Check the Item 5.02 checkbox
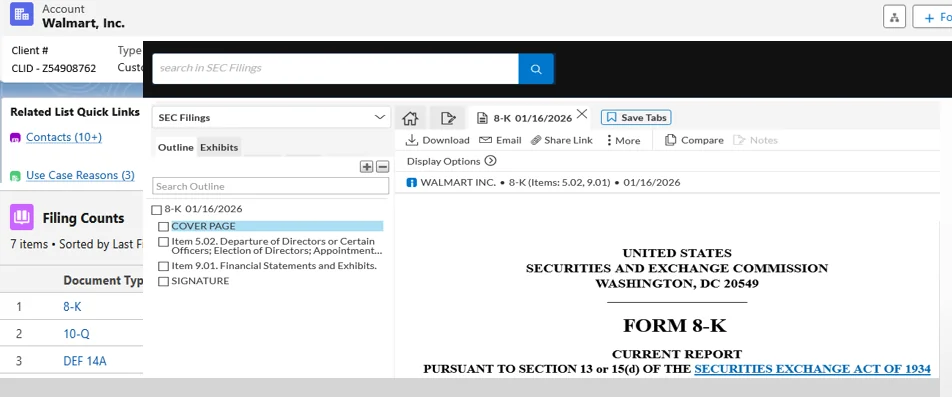Image resolution: width=952 pixels, height=397 pixels. pos(163,242)
